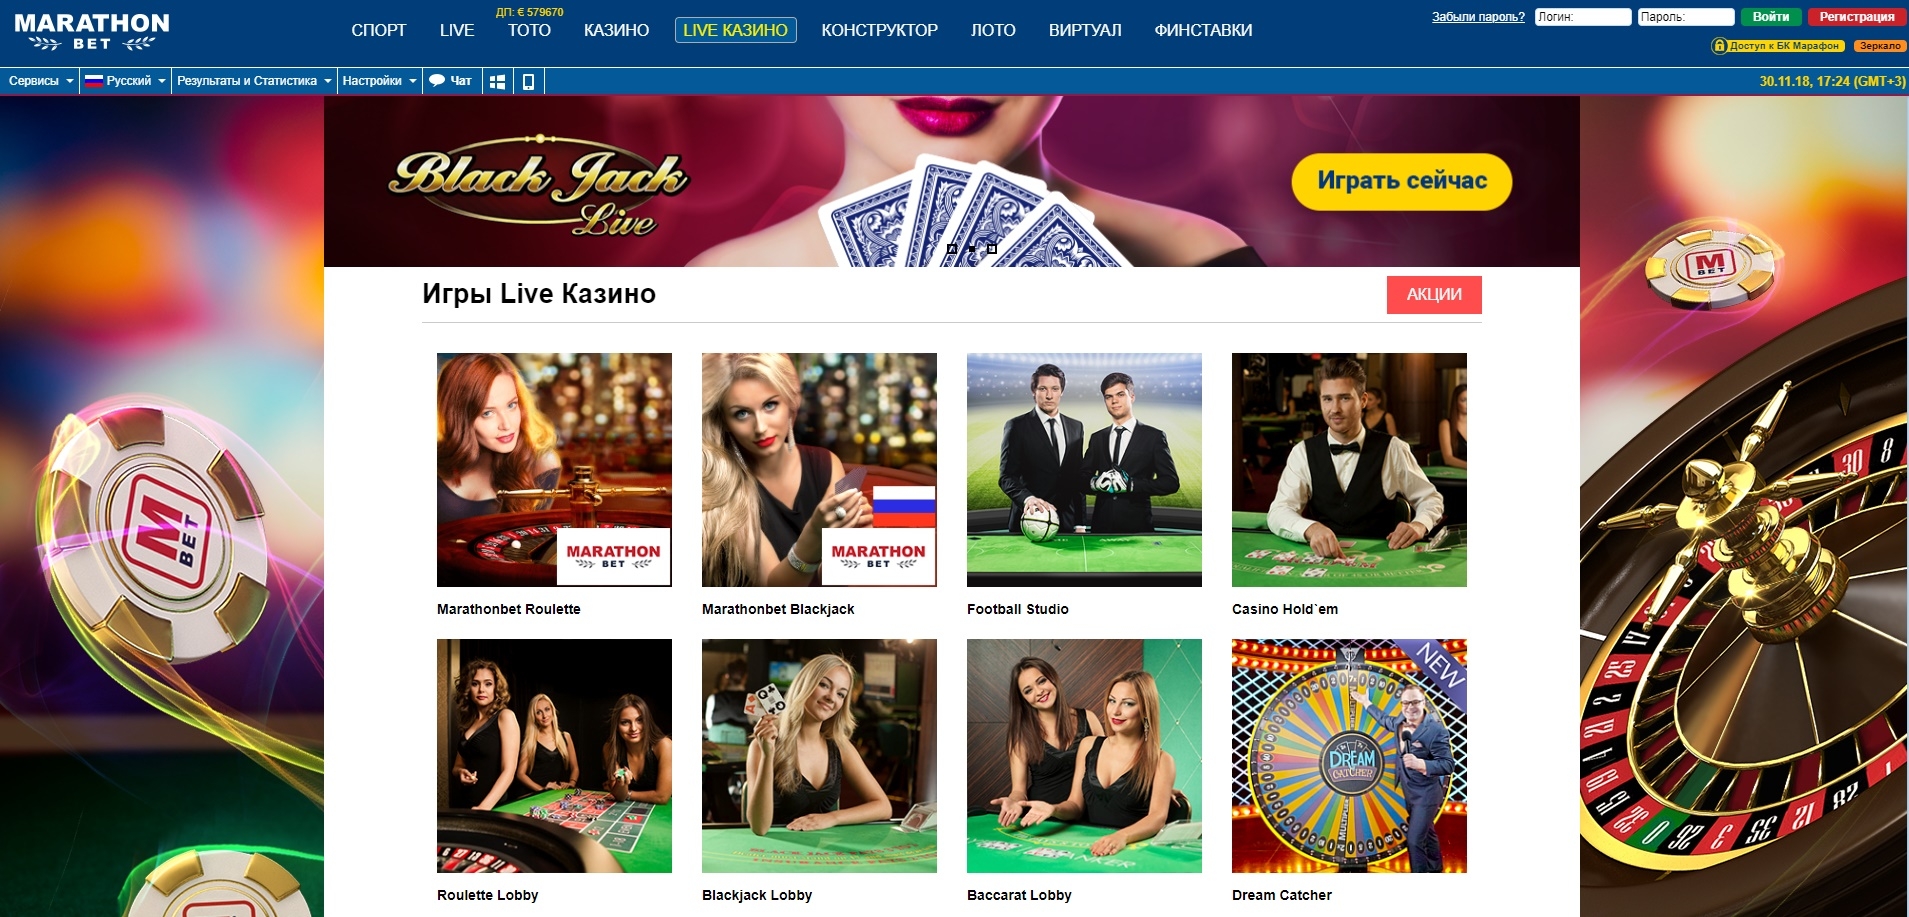Select the middle banner carousel dot
This screenshot has height=917, width=1909.
(972, 249)
